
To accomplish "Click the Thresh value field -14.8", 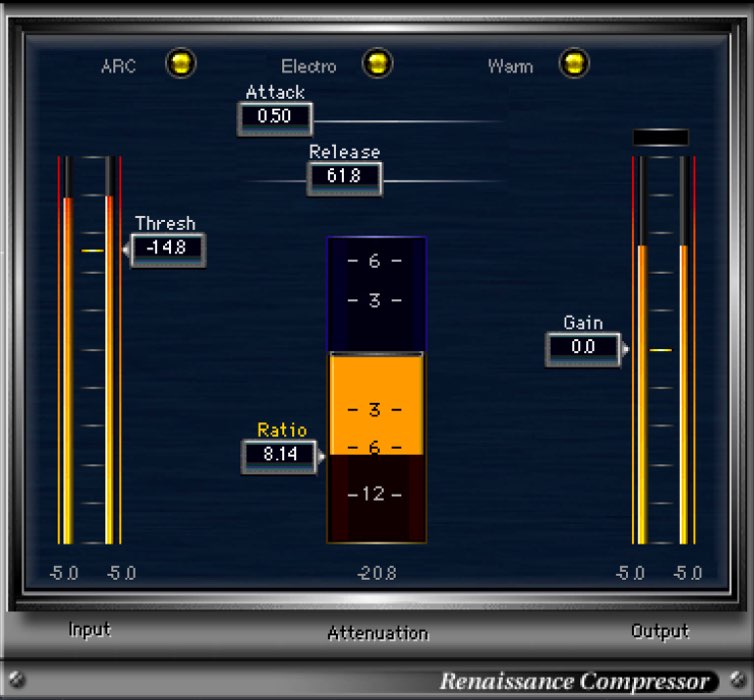I will pos(168,250).
